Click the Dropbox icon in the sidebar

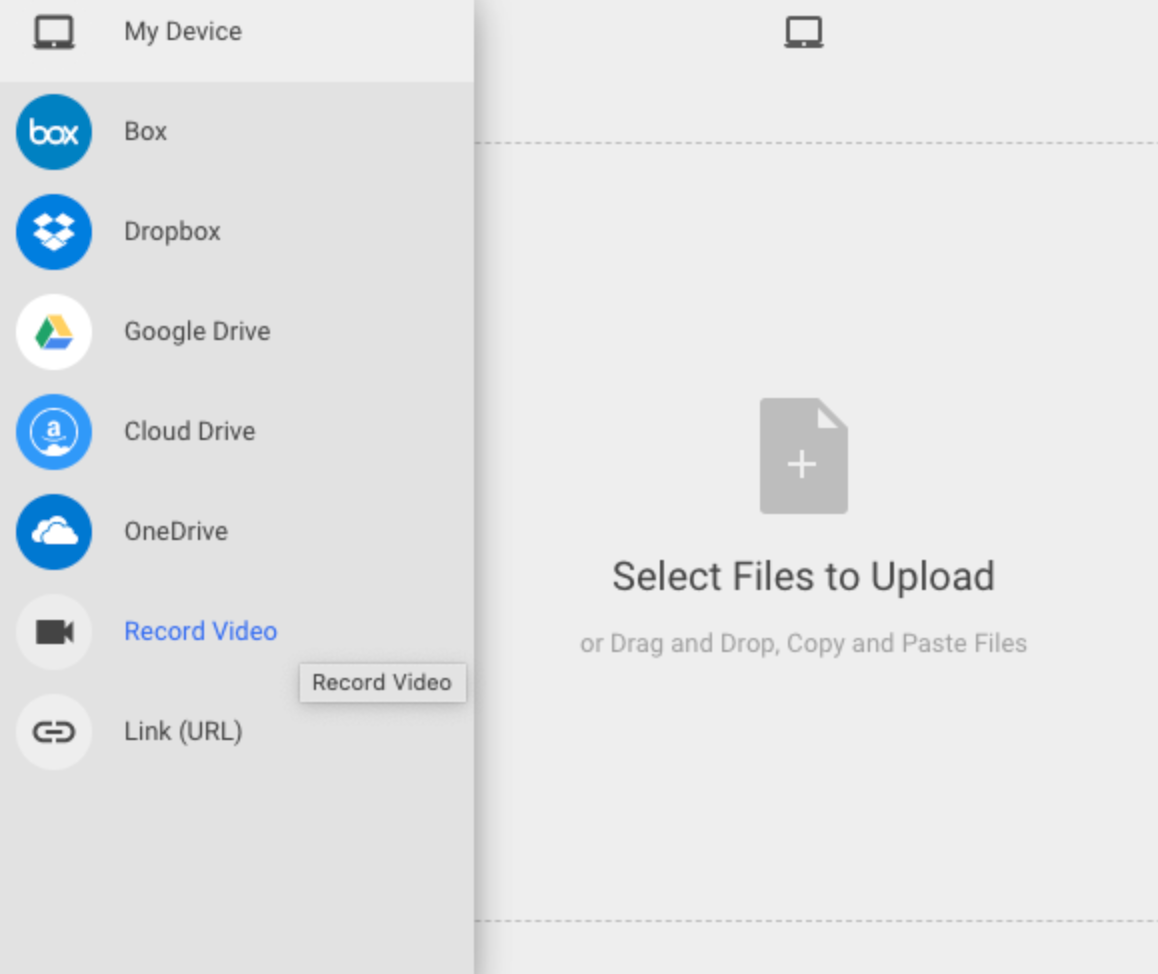point(53,231)
